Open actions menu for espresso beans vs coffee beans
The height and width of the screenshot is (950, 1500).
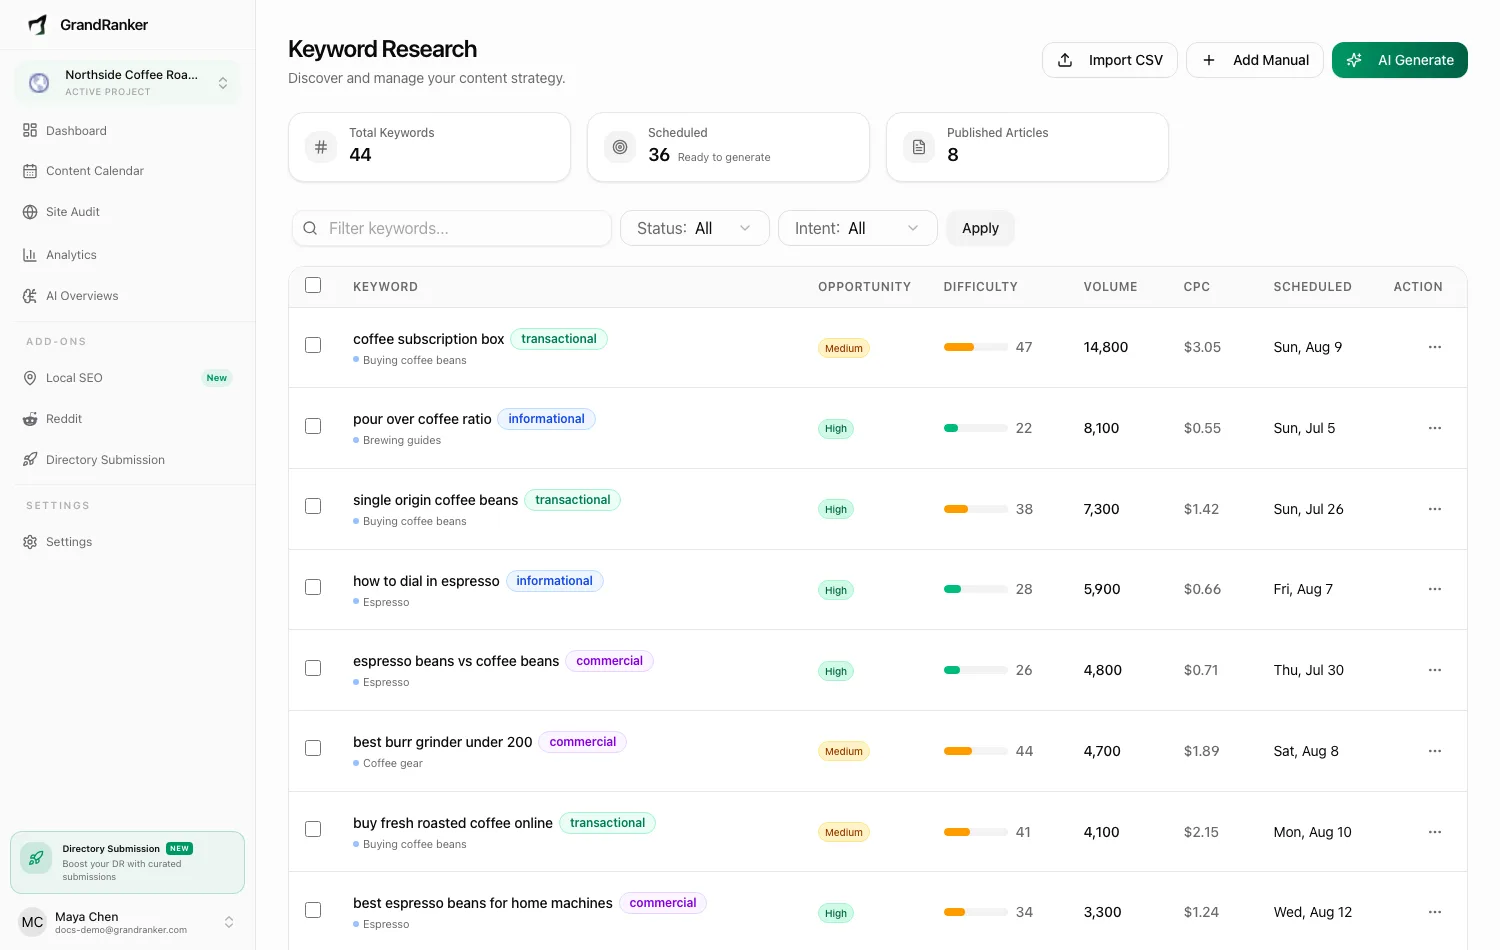(1435, 670)
